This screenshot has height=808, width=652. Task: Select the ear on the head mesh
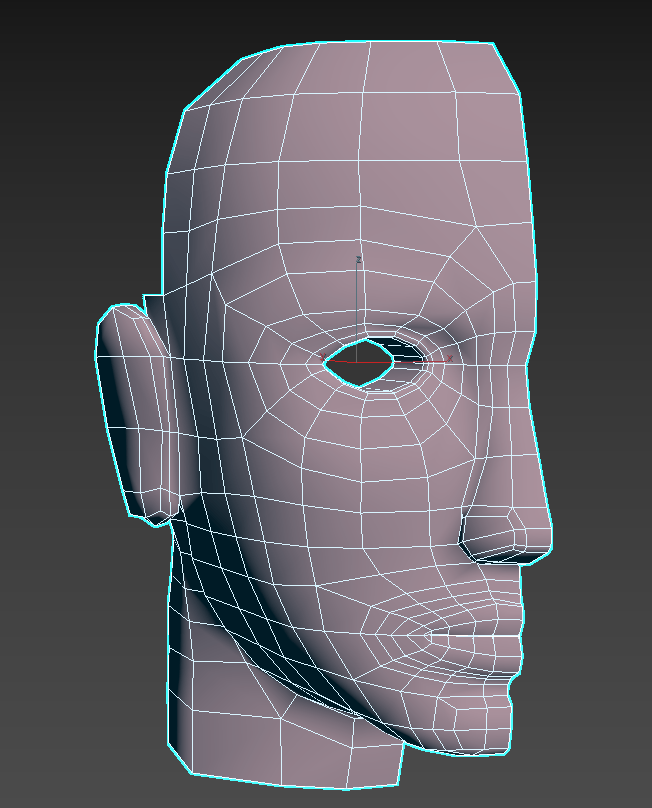[137, 415]
